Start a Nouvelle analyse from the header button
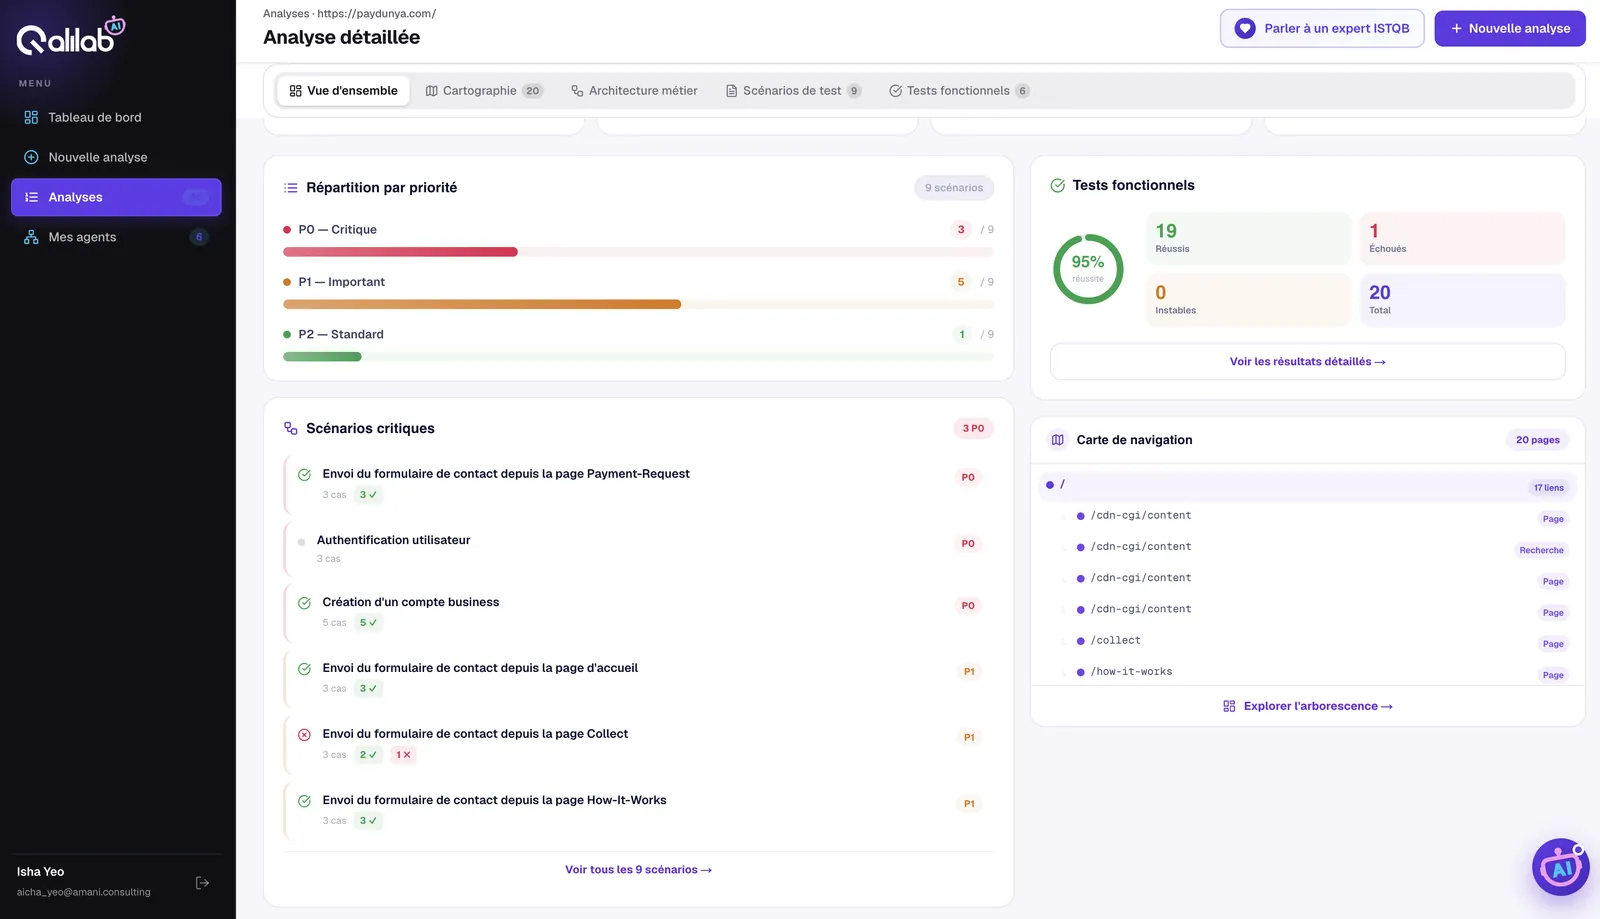Image resolution: width=1600 pixels, height=919 pixels. pos(1510,29)
